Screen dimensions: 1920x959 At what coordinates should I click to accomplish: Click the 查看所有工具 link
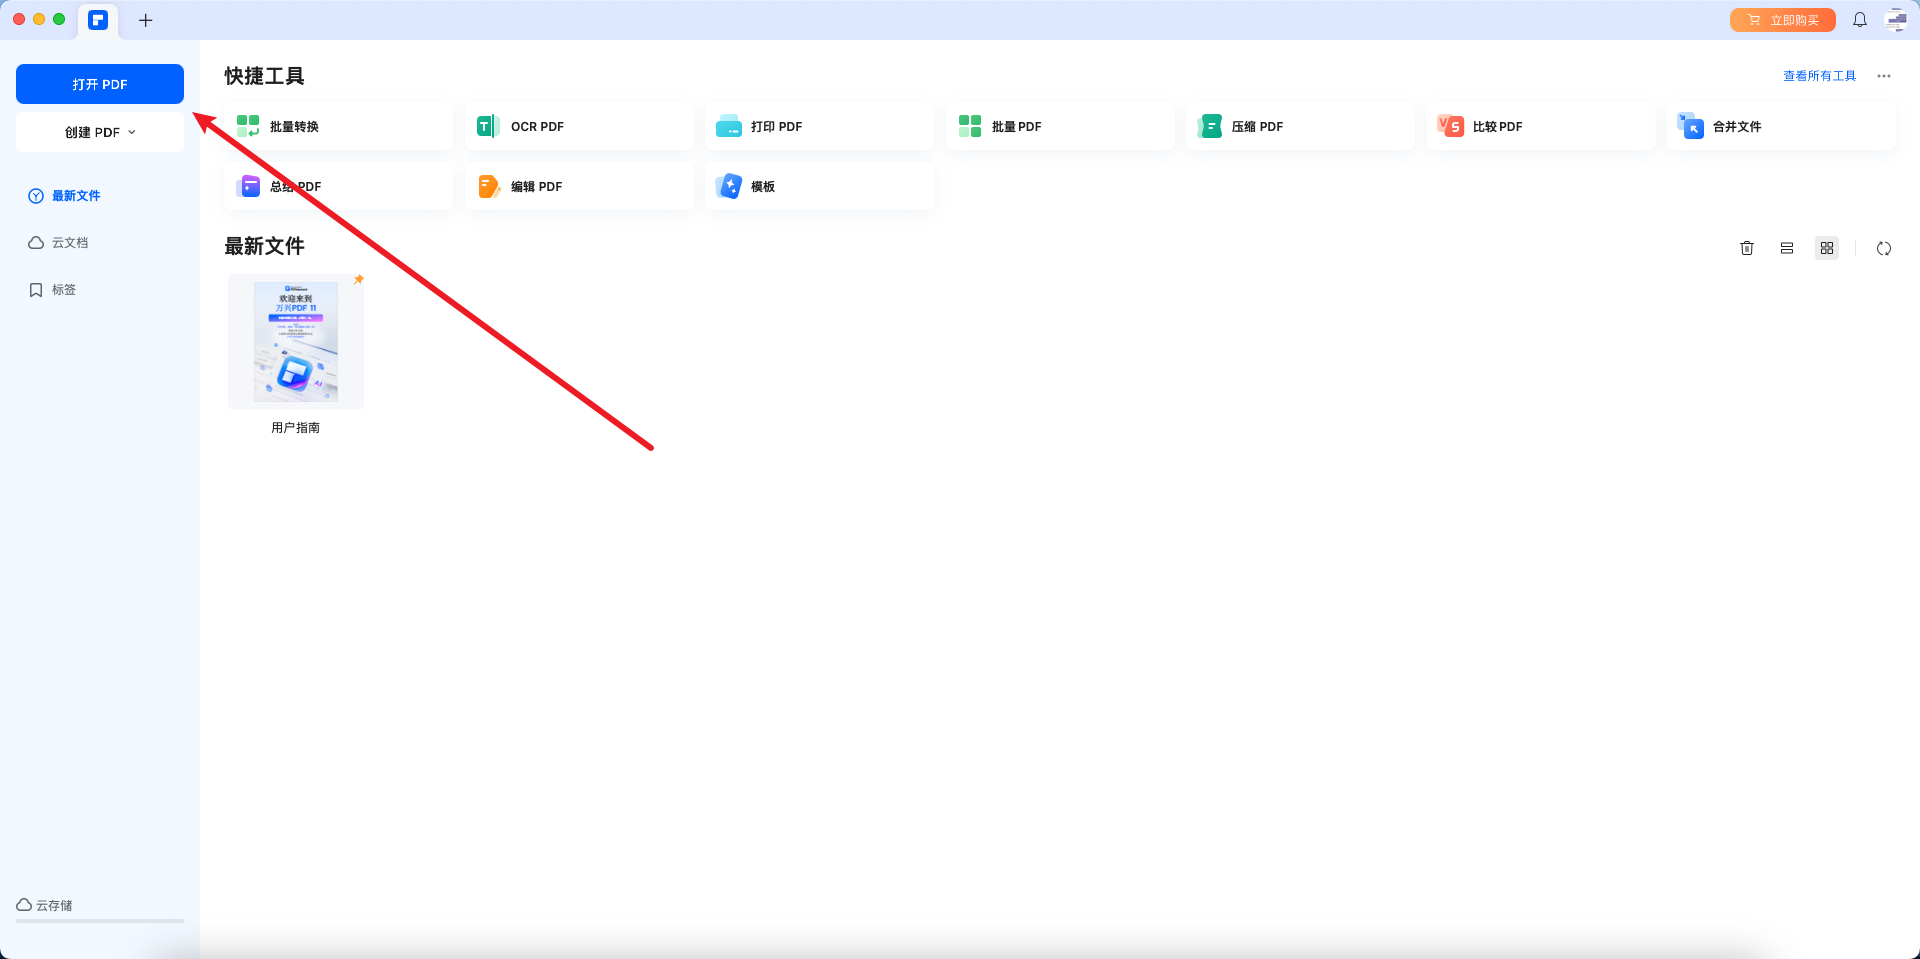[1819, 76]
